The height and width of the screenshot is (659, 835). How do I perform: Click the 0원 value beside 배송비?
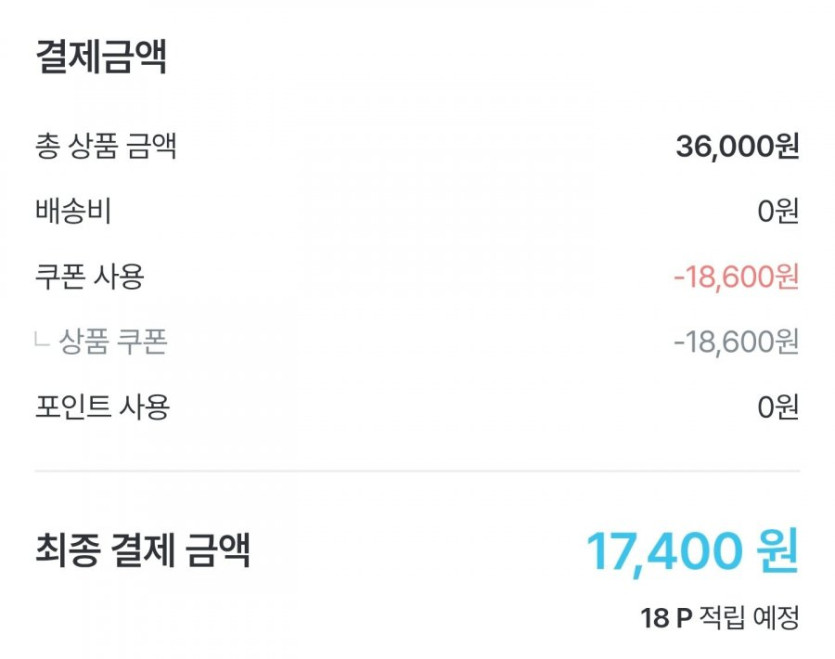[778, 212]
